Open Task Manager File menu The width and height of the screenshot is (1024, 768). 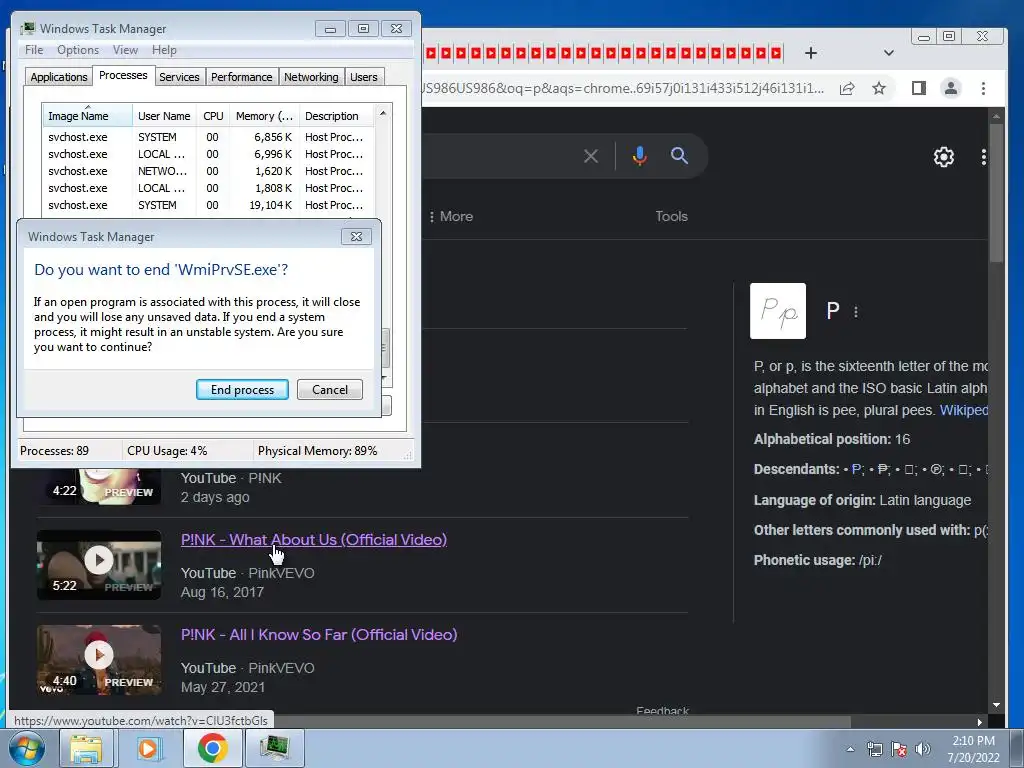click(34, 50)
